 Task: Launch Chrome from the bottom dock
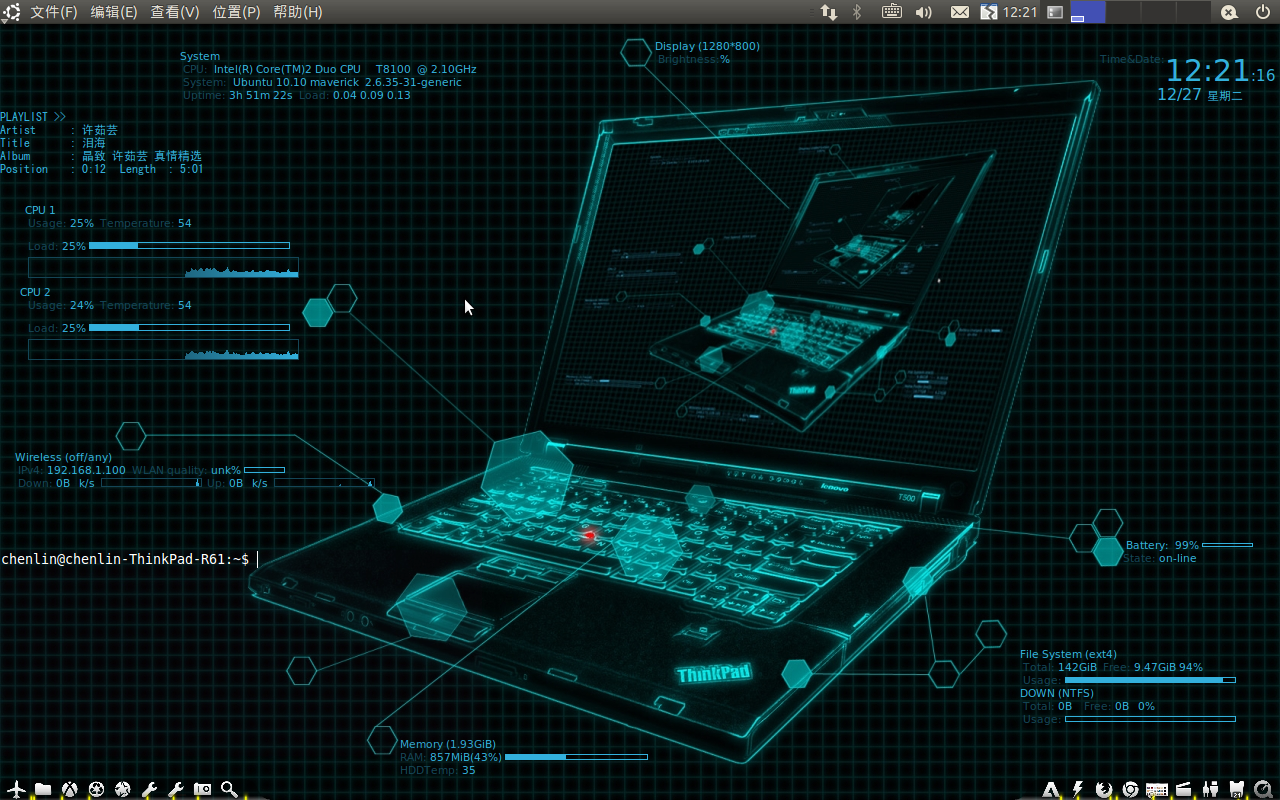coord(1130,790)
